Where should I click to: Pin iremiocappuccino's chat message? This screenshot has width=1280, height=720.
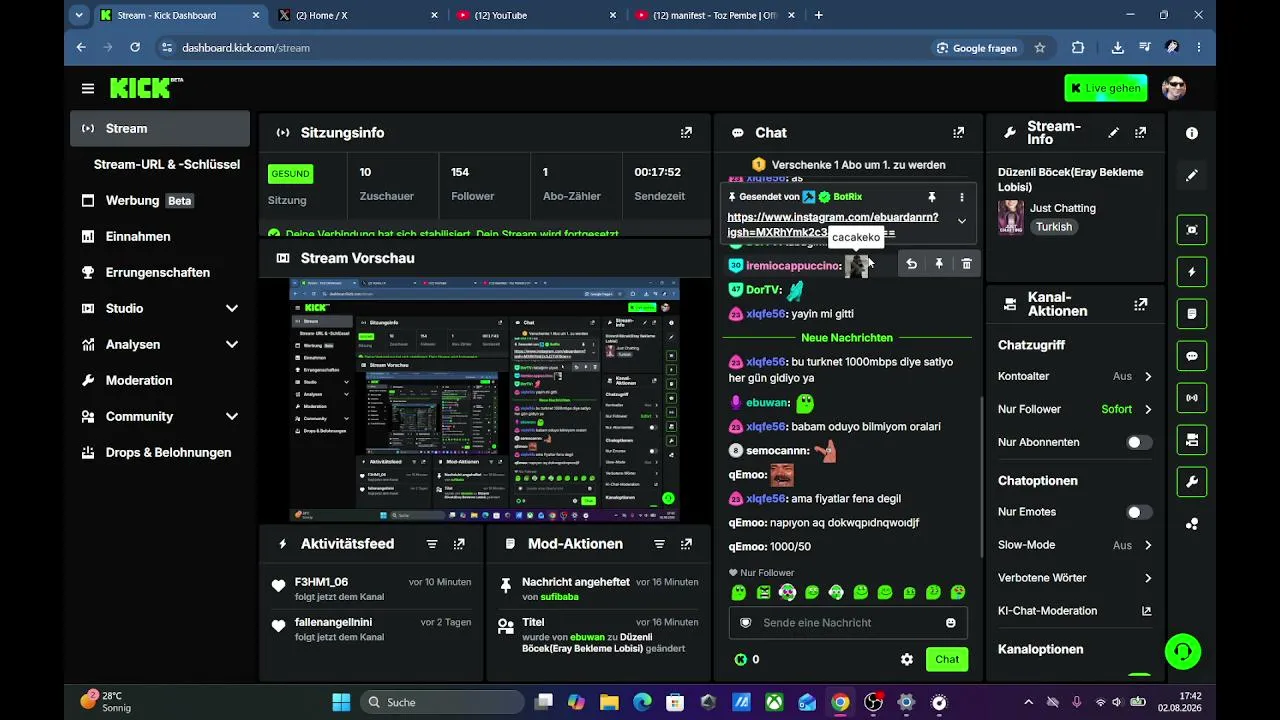[x=939, y=264]
